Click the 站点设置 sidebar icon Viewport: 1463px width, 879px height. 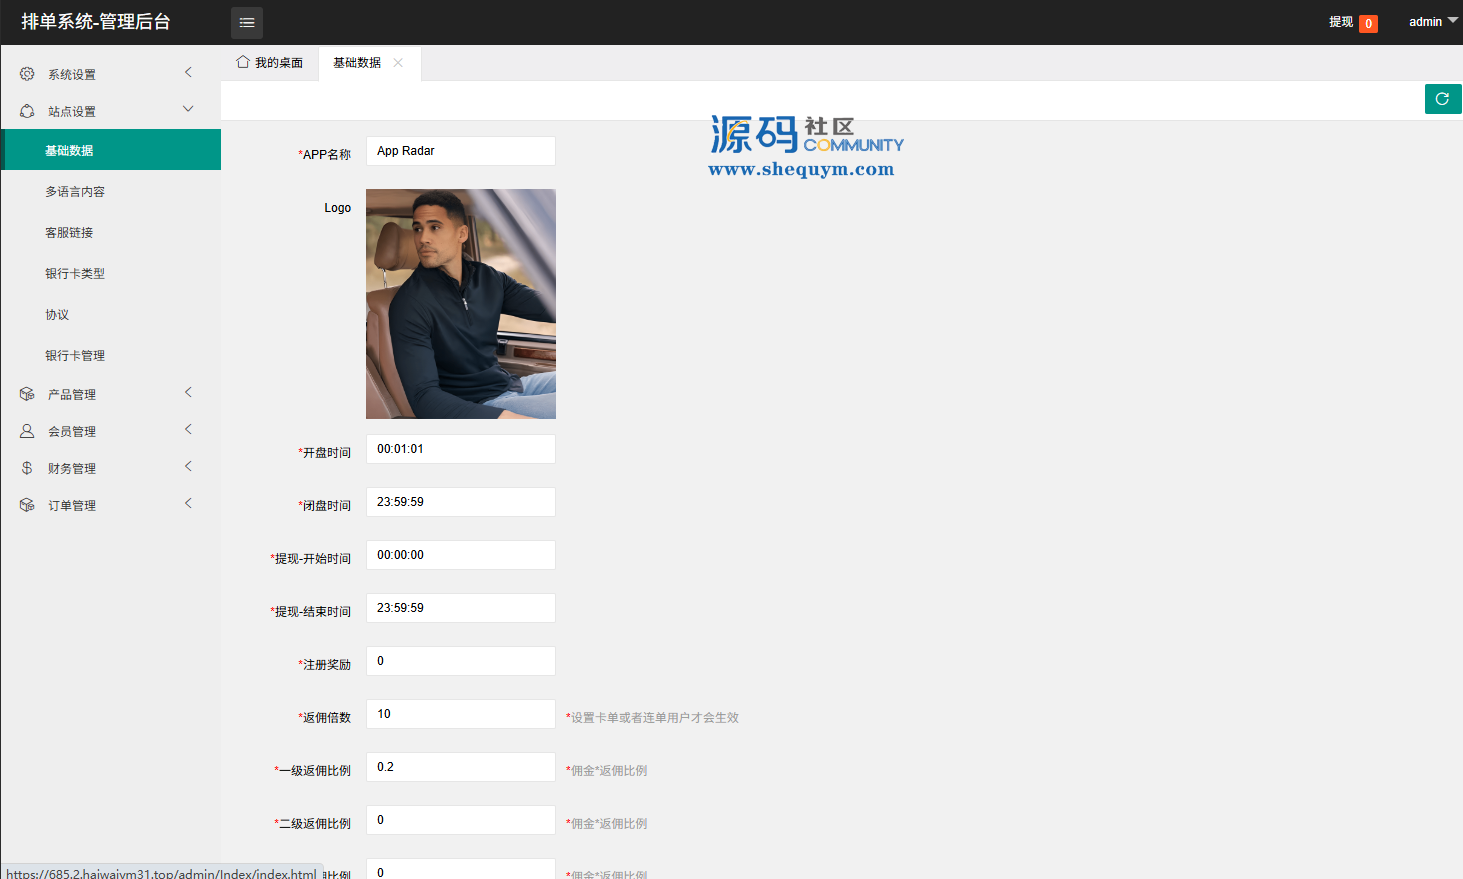27,111
